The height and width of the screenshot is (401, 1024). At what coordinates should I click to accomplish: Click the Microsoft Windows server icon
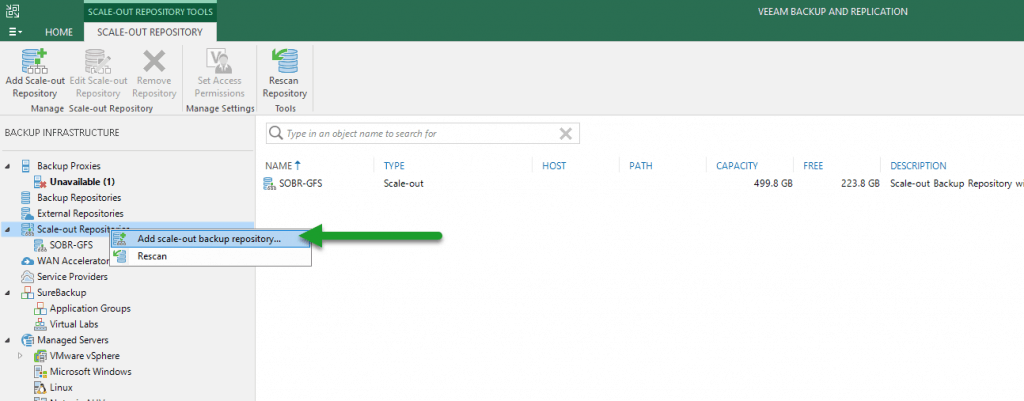click(40, 372)
